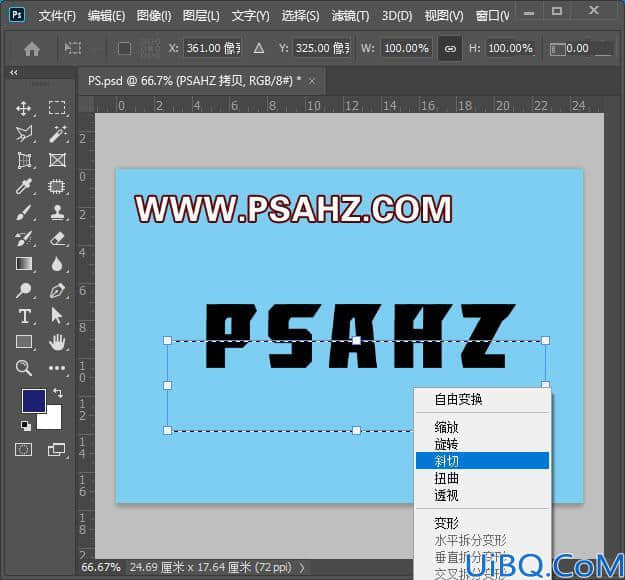Screen dimensions: 625x580
Task: Open the 选择(S) menu
Action: pos(301,16)
